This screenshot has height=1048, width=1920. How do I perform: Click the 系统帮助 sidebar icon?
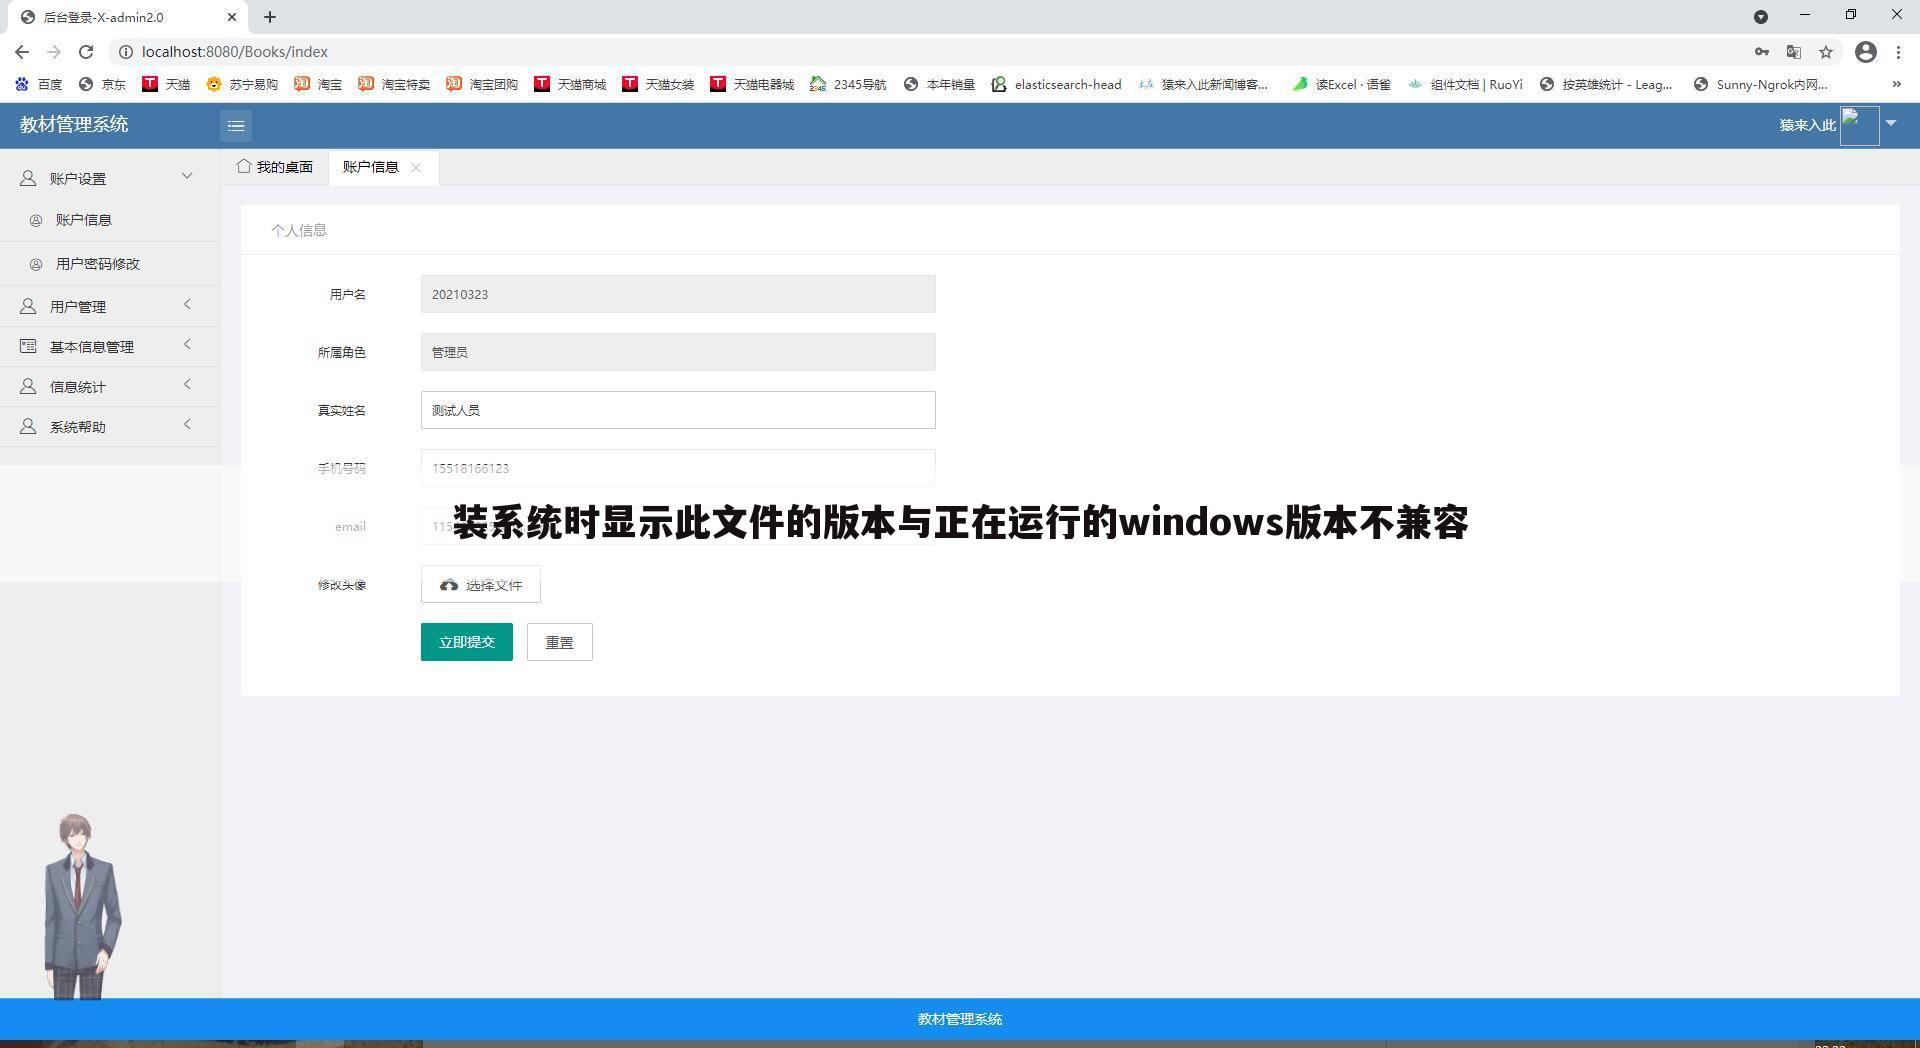tap(27, 426)
